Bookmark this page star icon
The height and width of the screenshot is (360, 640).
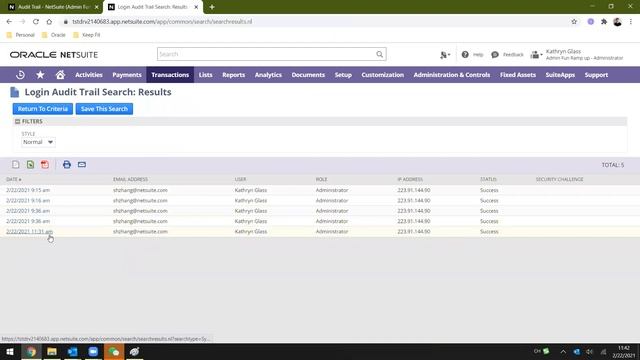(x=574, y=22)
